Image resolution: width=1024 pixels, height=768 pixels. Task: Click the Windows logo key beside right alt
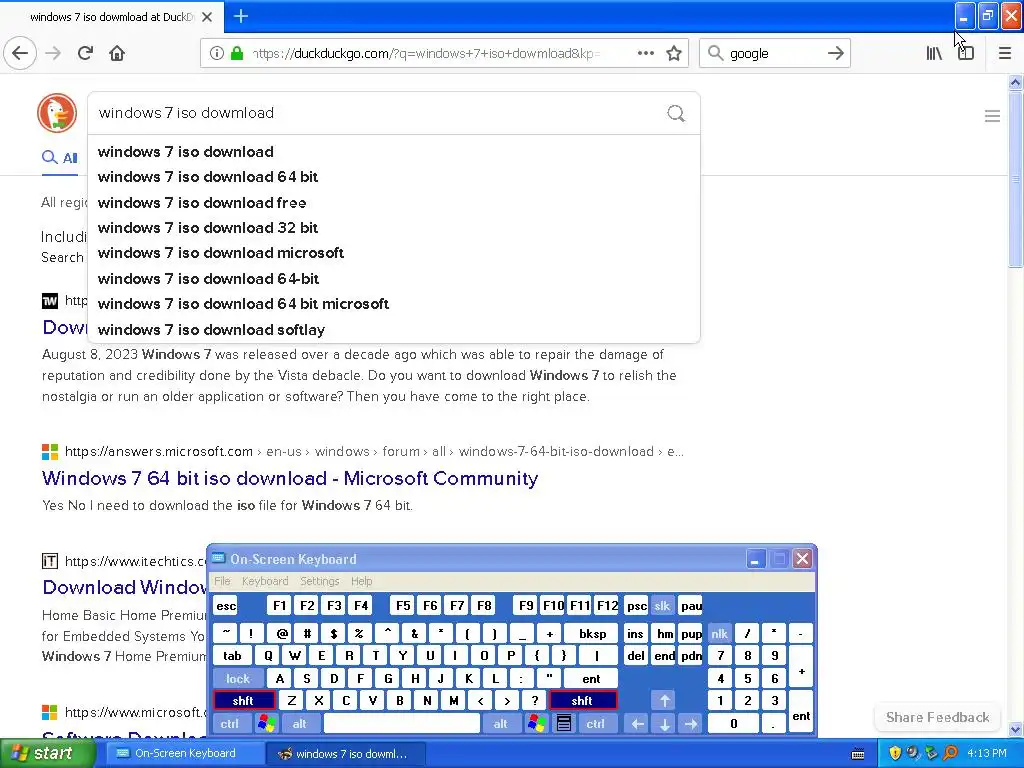pyautogui.click(x=537, y=724)
